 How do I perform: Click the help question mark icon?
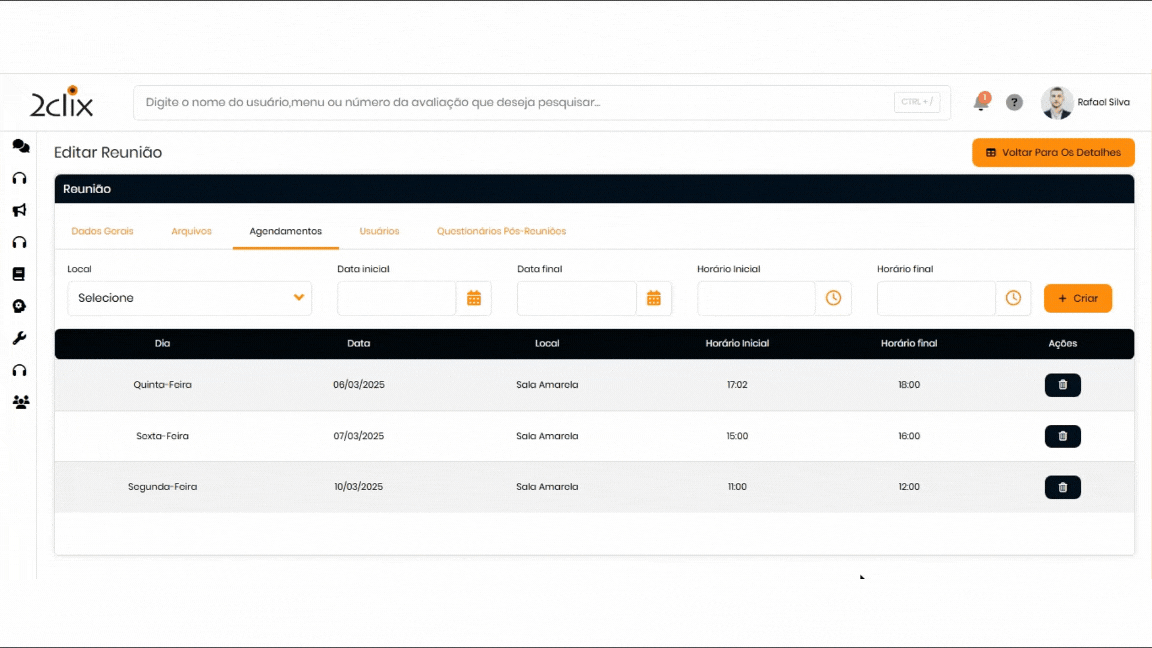1014,102
